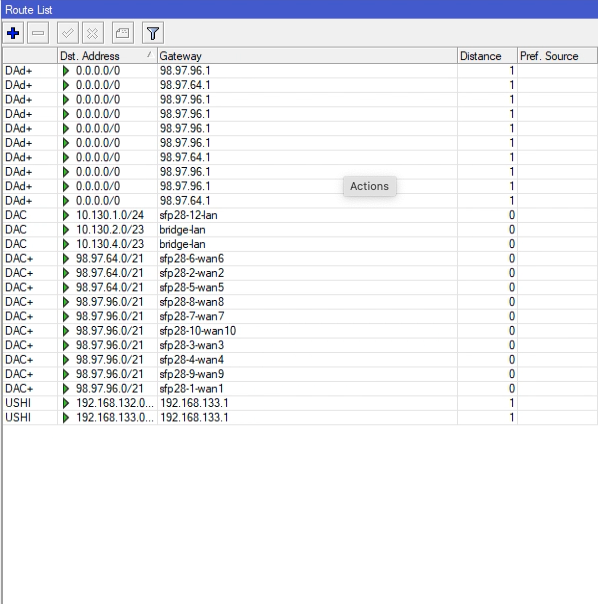This screenshot has width=598, height=604.
Task: Click green arrow icon of sfp28-6-wan6 route
Action: (x=66, y=258)
